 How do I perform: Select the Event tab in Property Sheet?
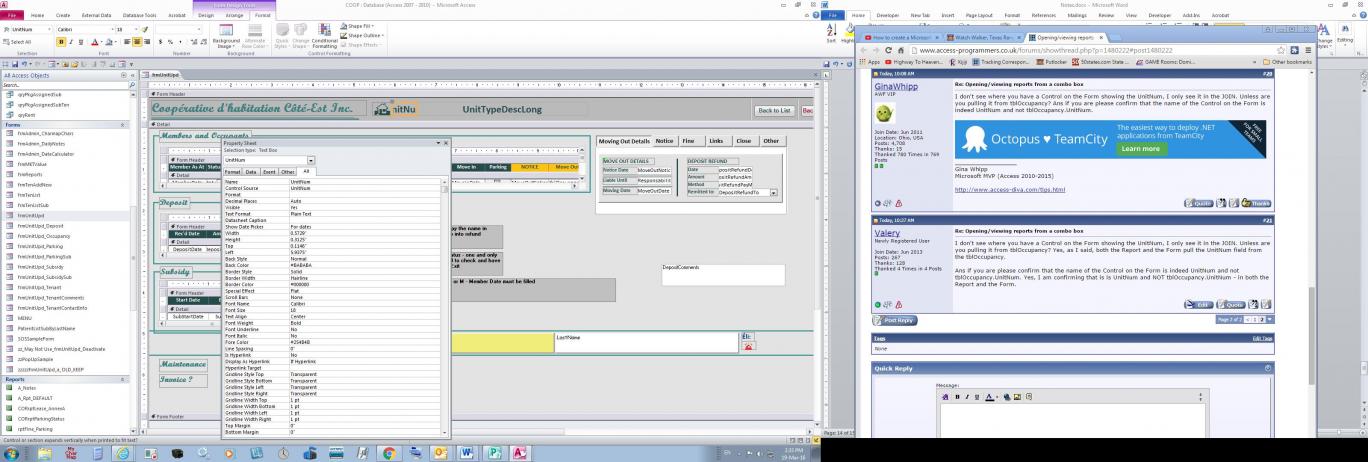269,172
